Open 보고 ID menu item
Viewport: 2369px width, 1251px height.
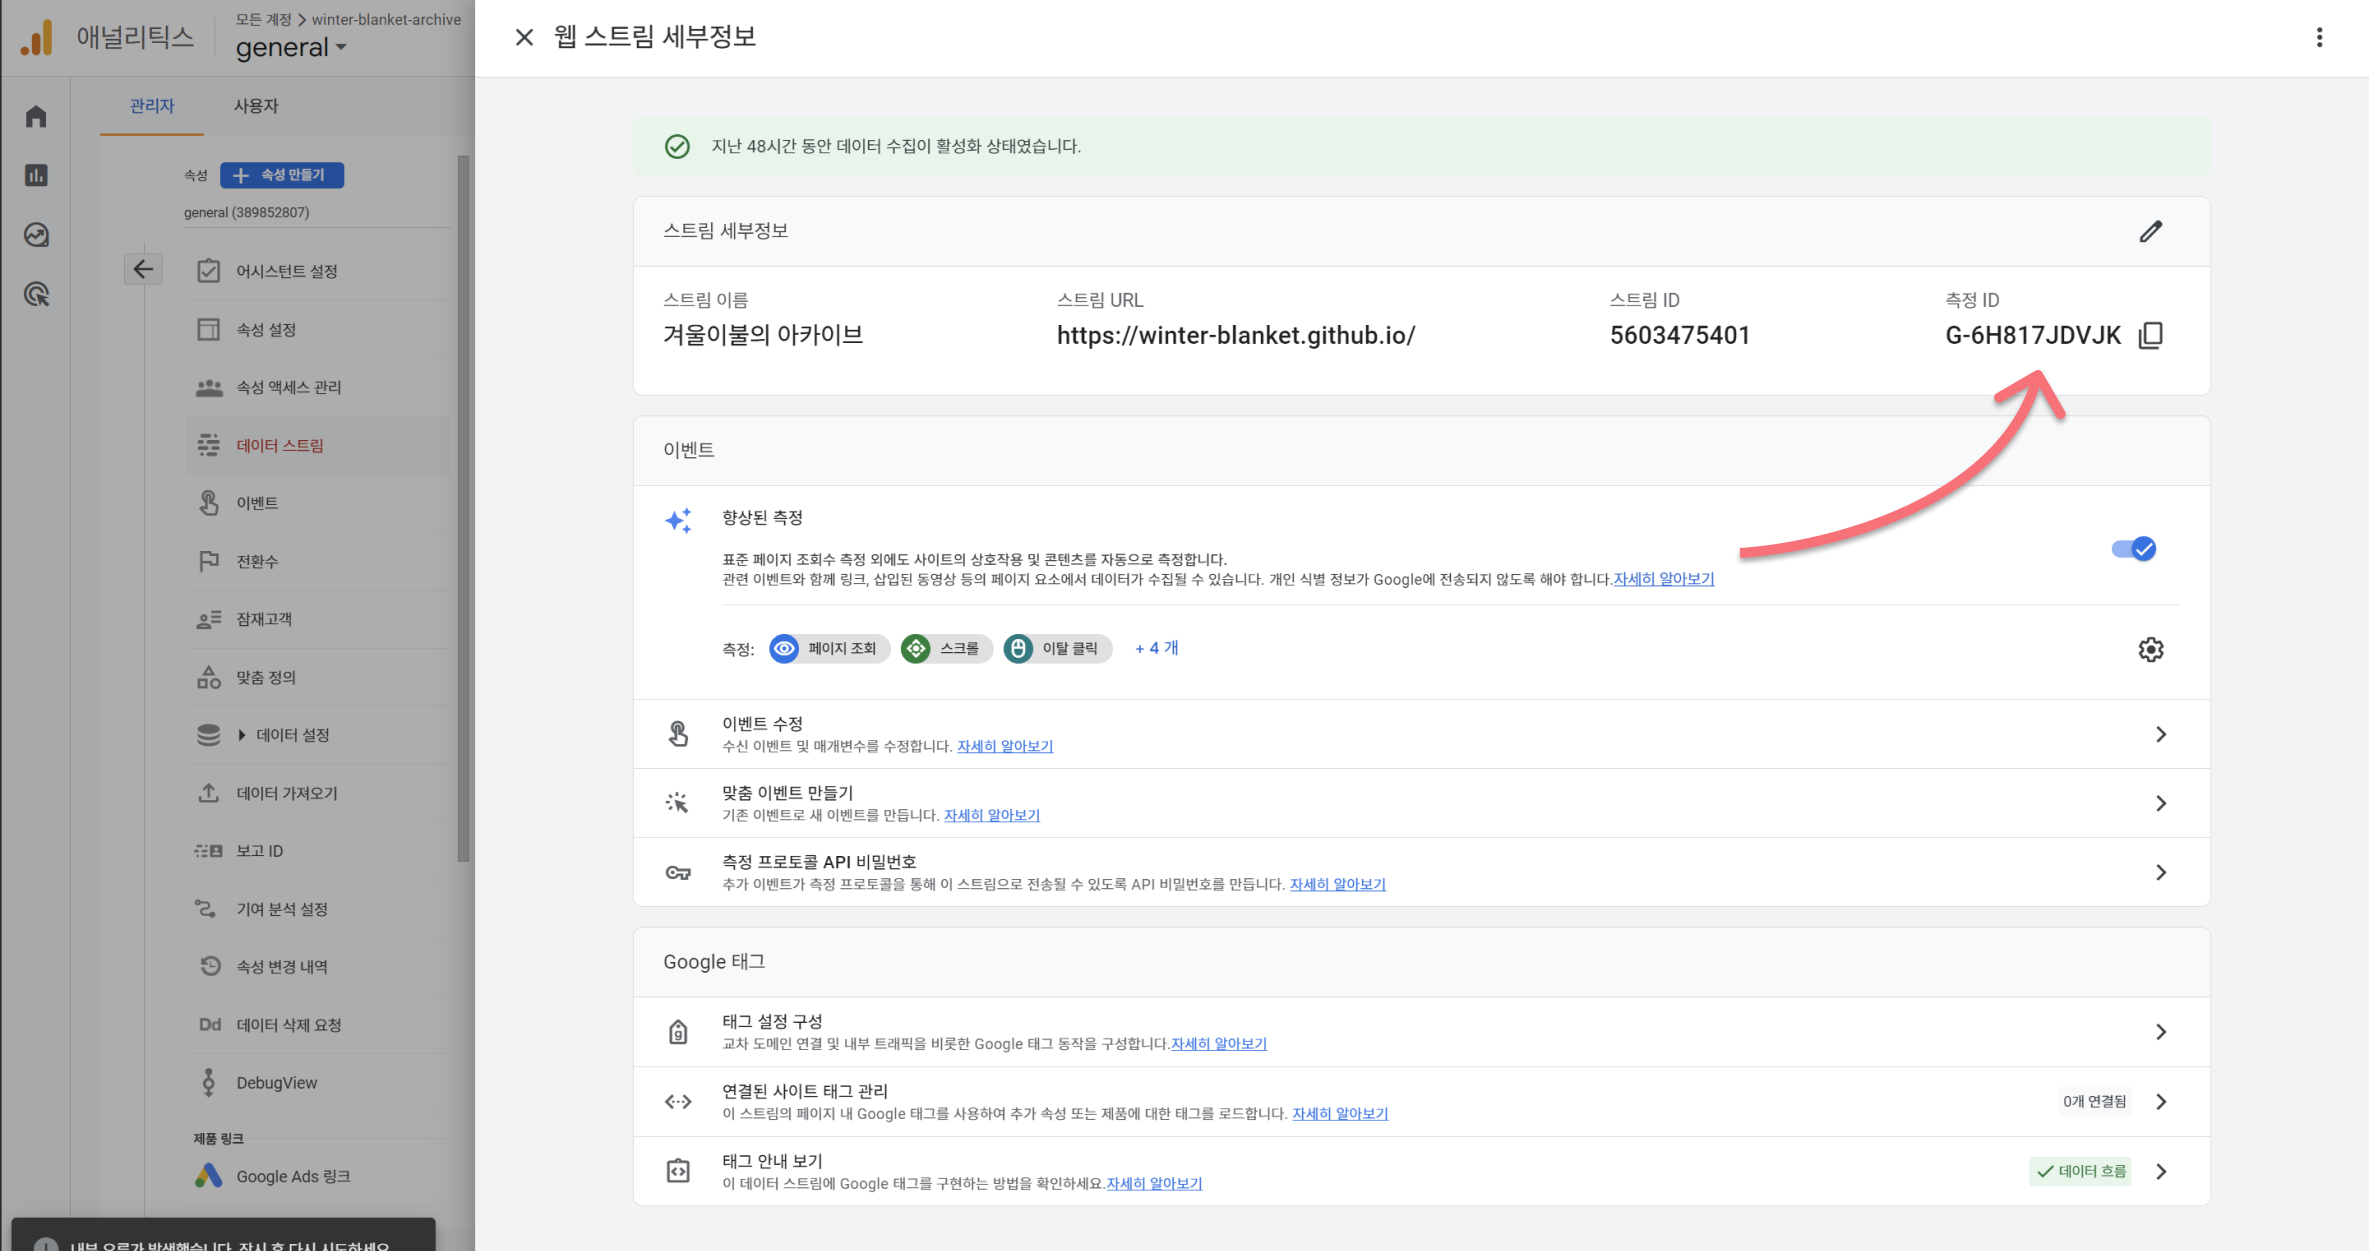pos(318,851)
